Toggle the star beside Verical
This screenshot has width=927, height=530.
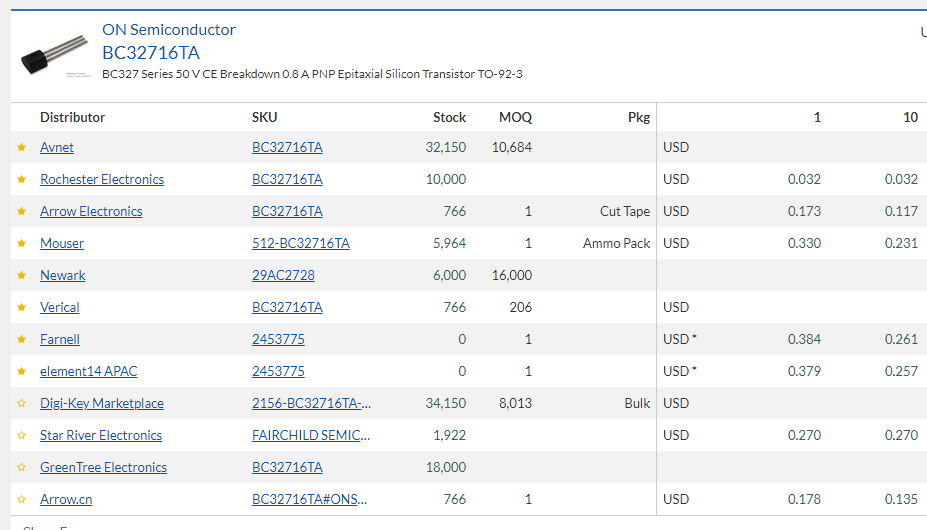[22, 307]
